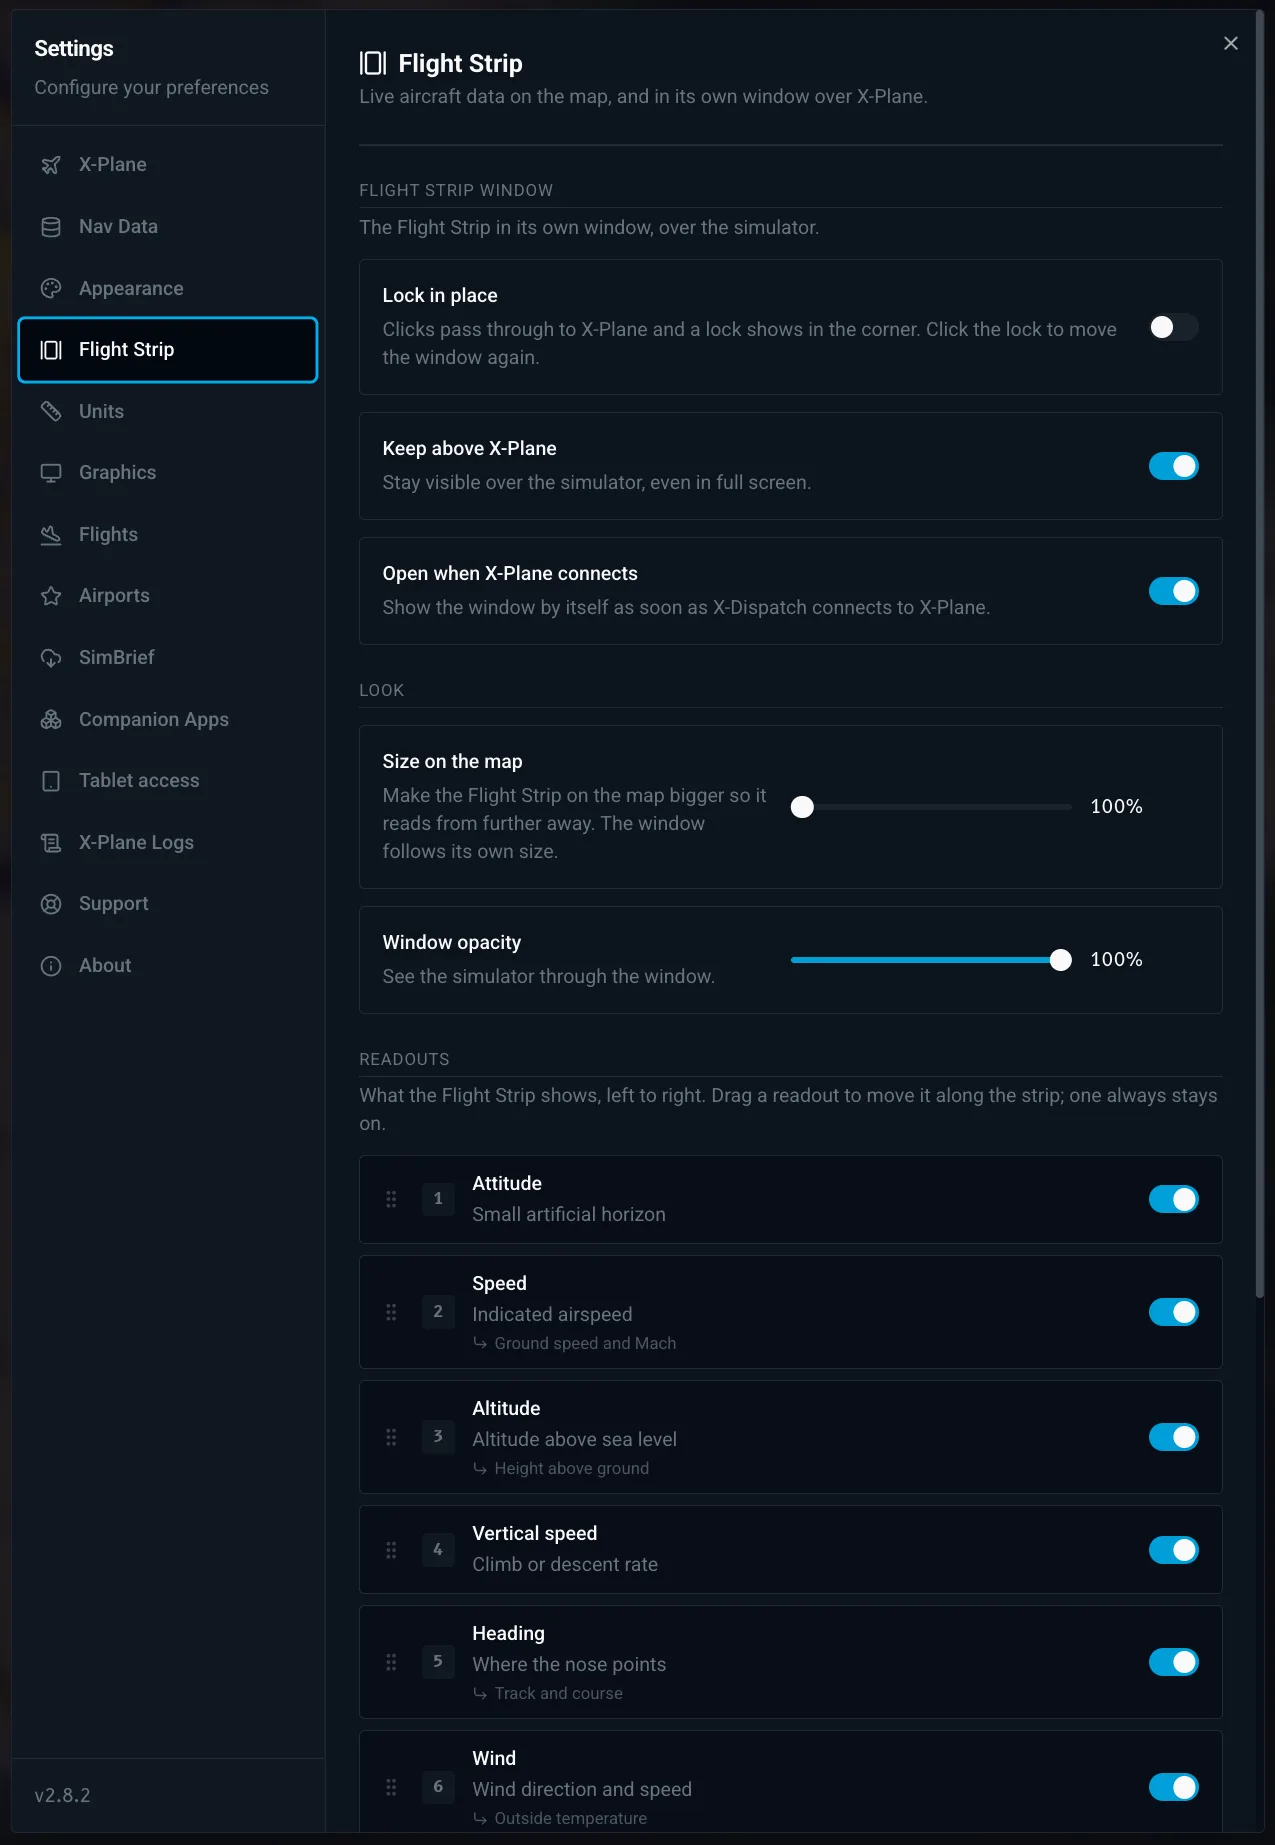Grab the Attitude readout drag handle
This screenshot has height=1845, width=1275.
coord(391,1199)
